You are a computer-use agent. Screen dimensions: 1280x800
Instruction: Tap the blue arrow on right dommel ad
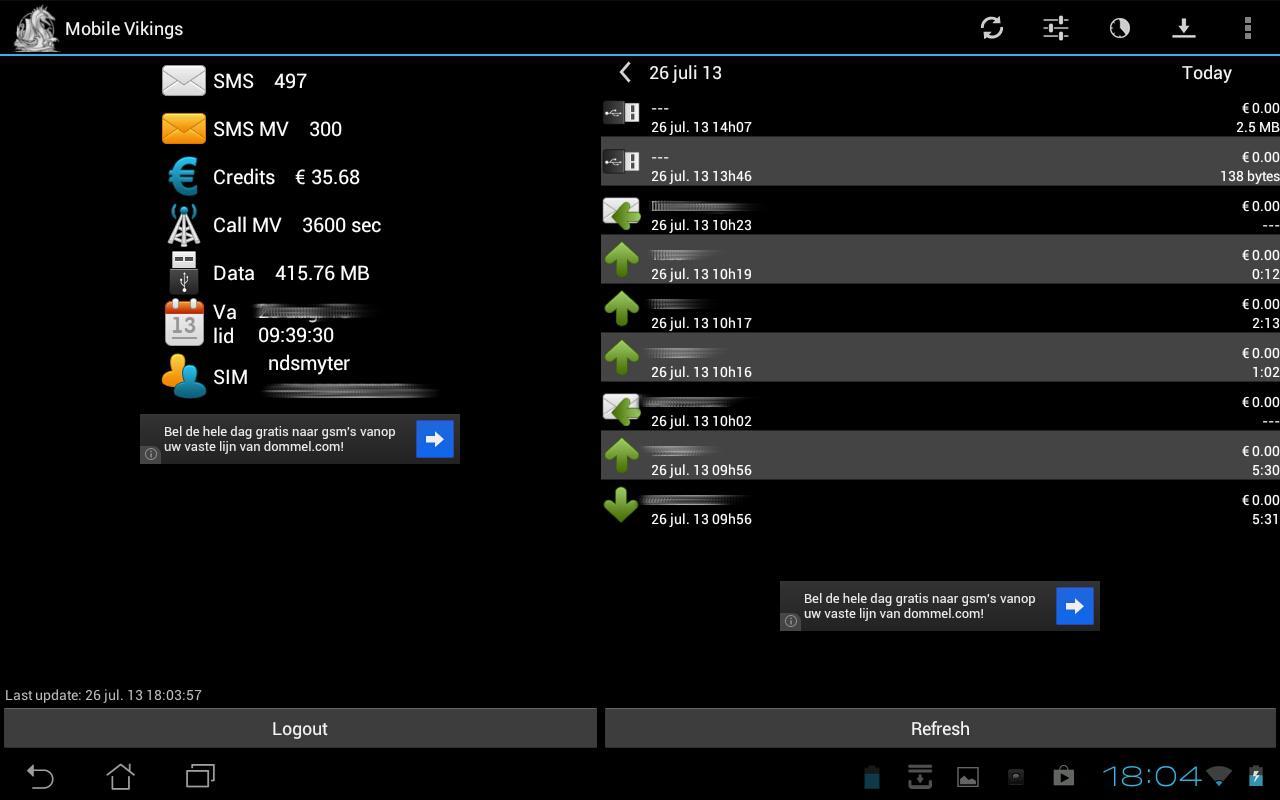[x=1075, y=606]
